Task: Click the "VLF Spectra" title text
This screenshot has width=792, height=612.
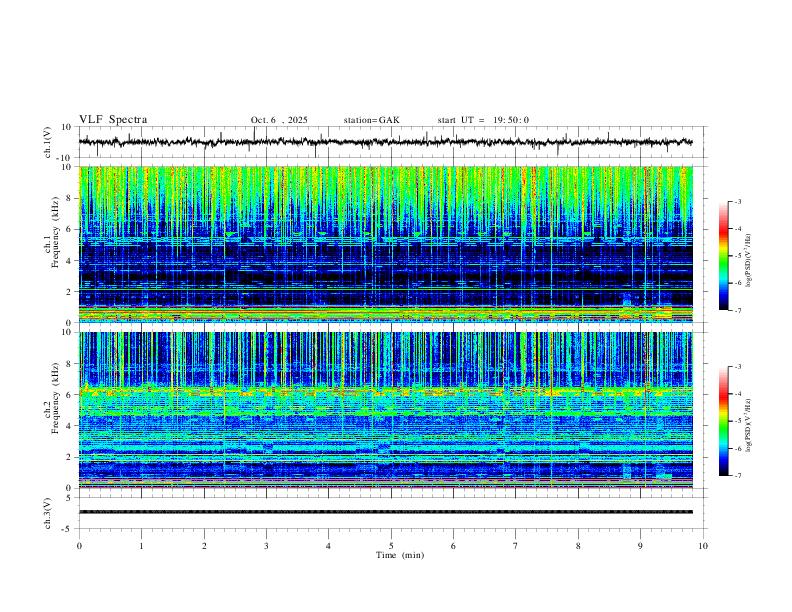Action: tap(113, 120)
